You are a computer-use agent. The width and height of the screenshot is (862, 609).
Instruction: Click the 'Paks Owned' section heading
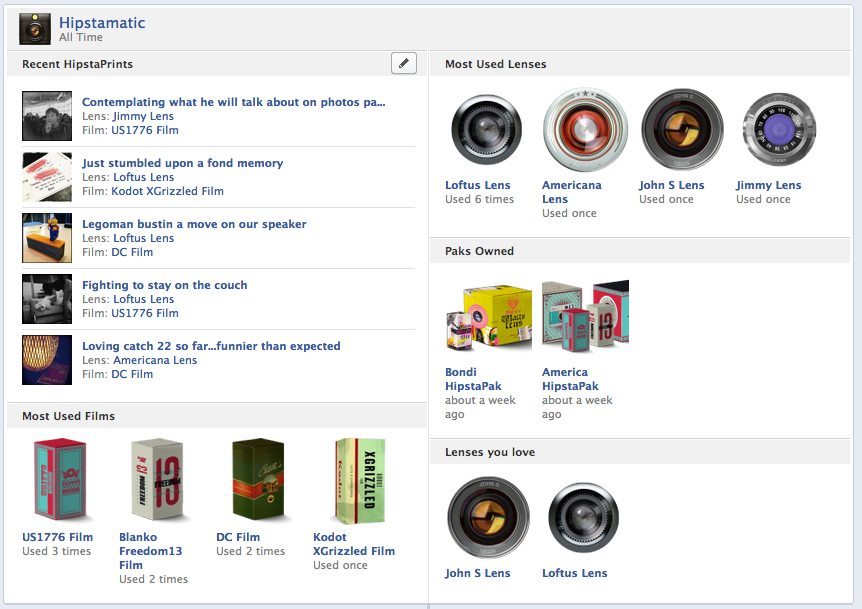479,251
